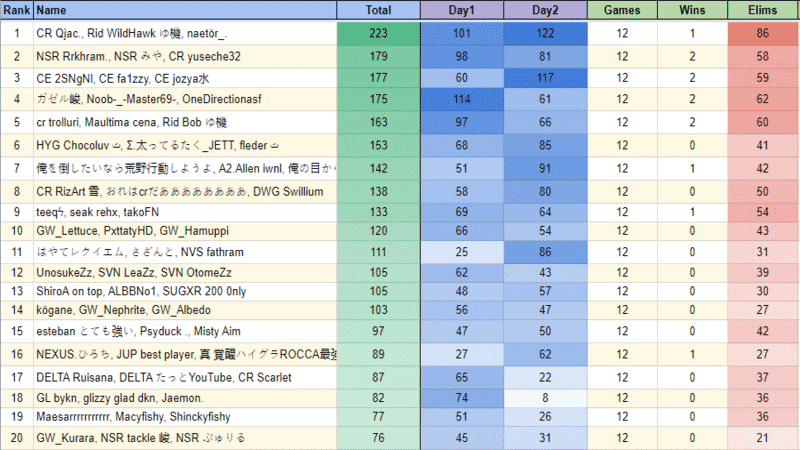This screenshot has width=800, height=450.
Task: Click Day1 value 25
Action: pyautogui.click(x=462, y=252)
